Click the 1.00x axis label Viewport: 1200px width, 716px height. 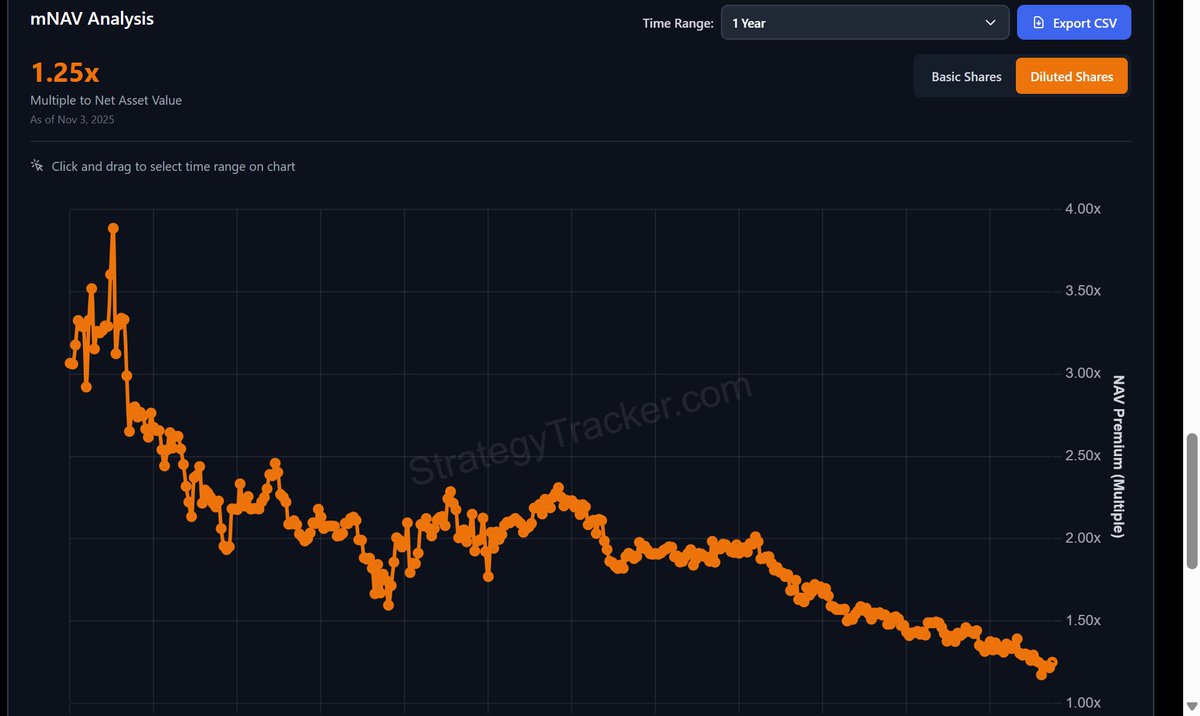point(1082,703)
